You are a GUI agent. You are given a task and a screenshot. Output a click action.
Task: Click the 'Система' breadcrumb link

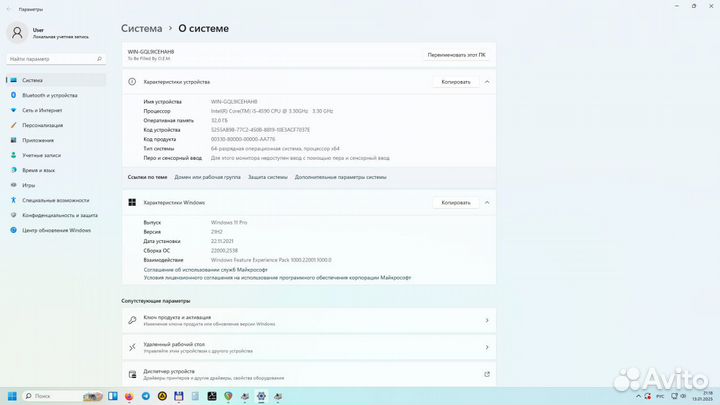coord(141,28)
